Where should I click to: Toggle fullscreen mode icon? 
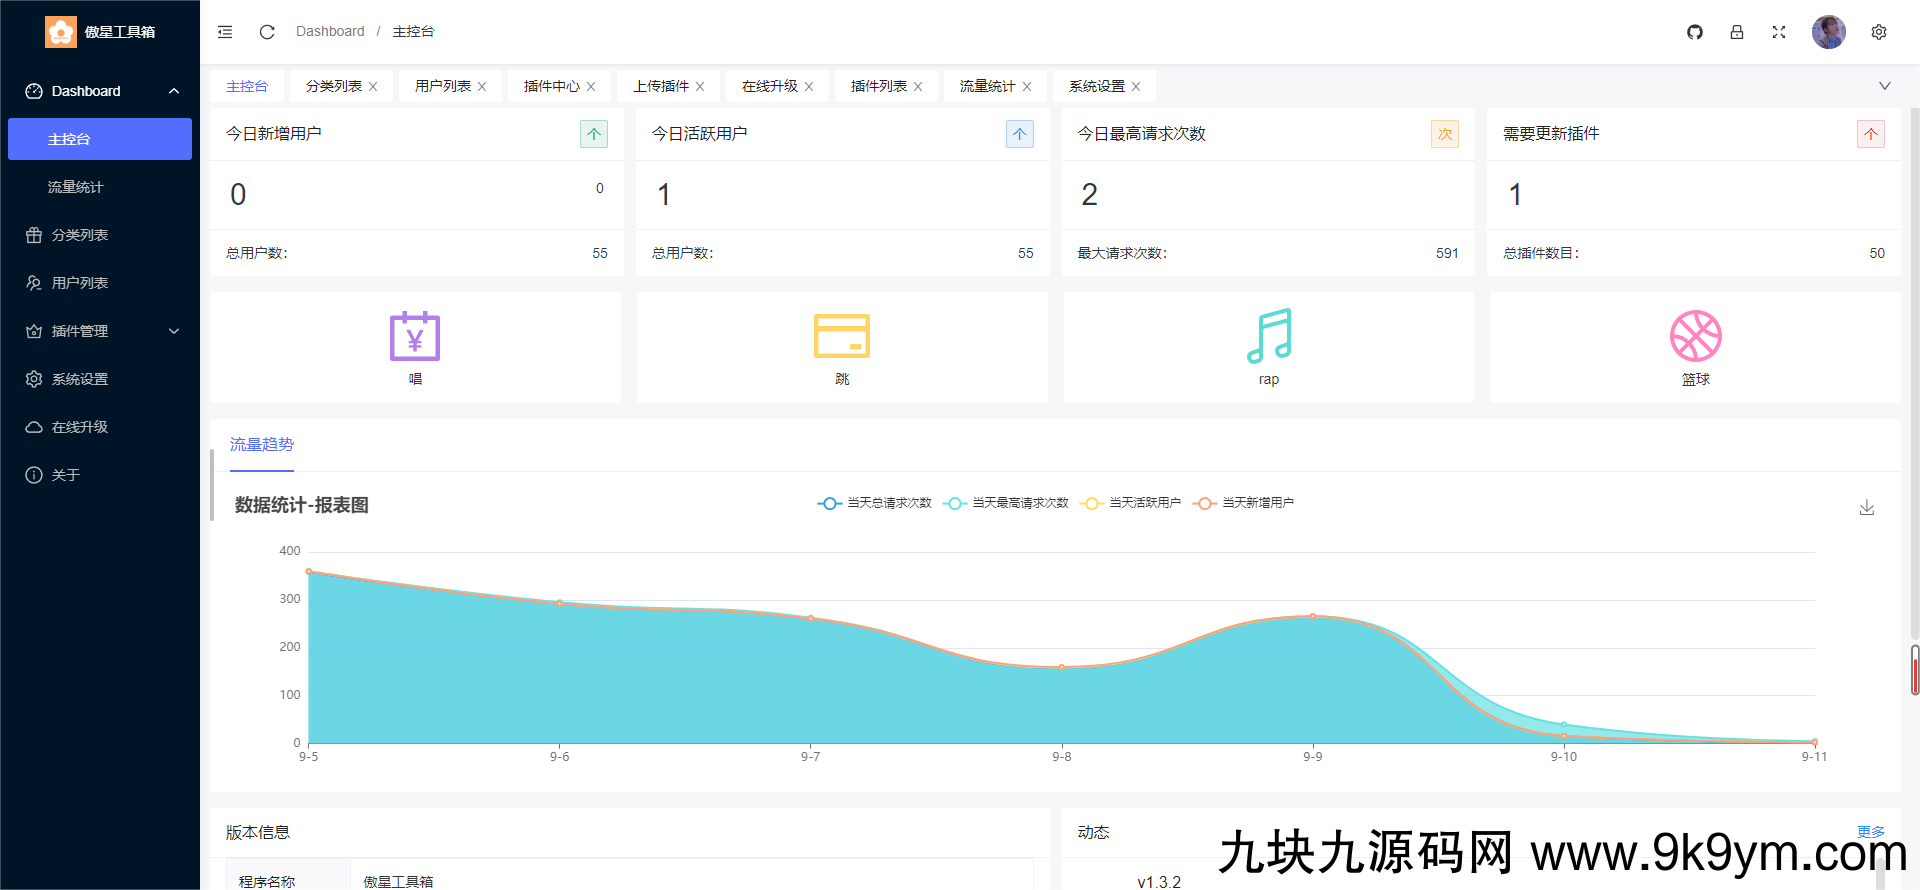coord(1779,32)
